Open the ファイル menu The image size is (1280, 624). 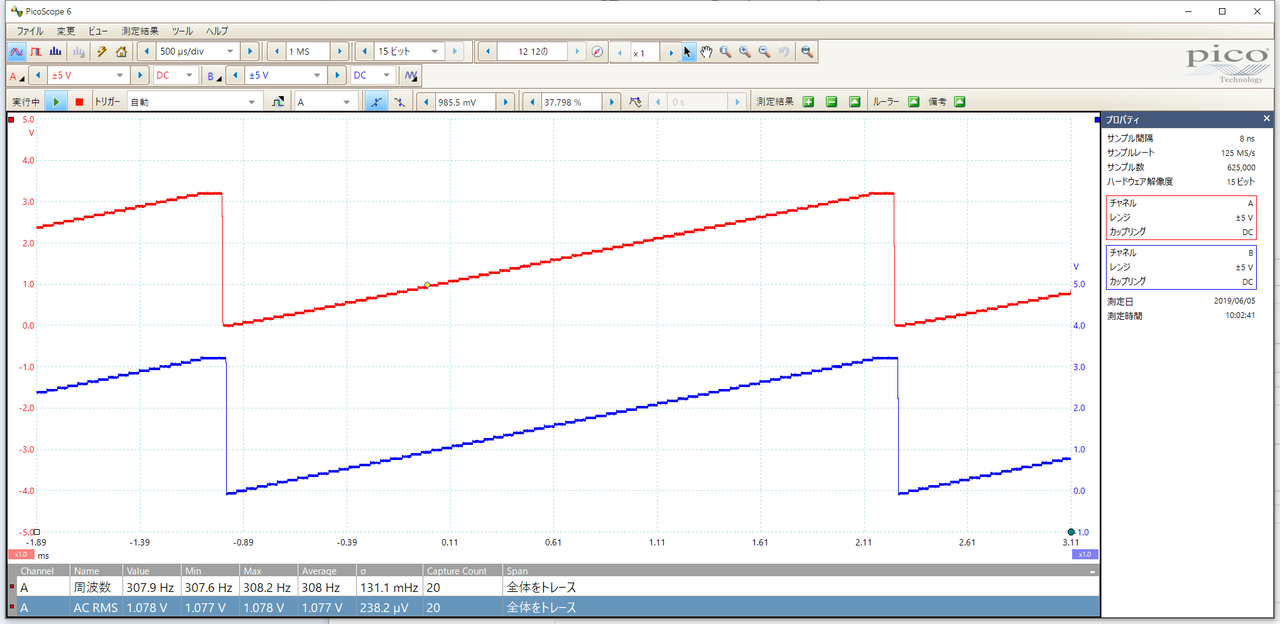(30, 31)
